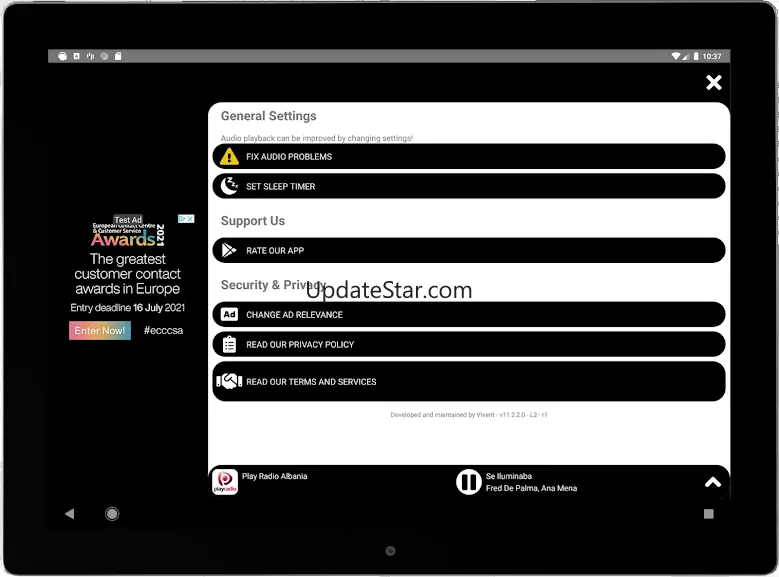
Task: Click the Play Store triangle icon
Action: [x=229, y=250]
